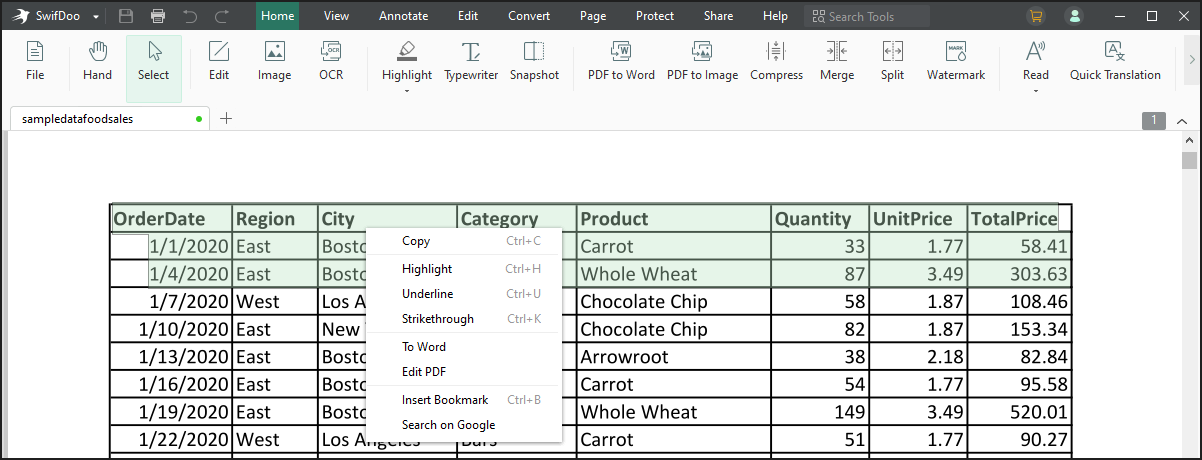Screen dimensions: 1202x460
Task: Open the Edit tool
Action: 219,62
